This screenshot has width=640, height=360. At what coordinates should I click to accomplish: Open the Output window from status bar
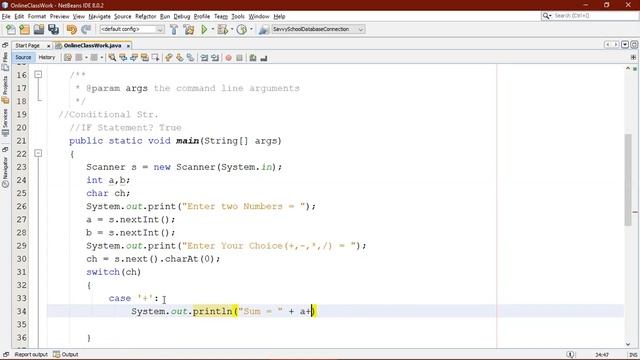pyautogui.click(x=66, y=354)
